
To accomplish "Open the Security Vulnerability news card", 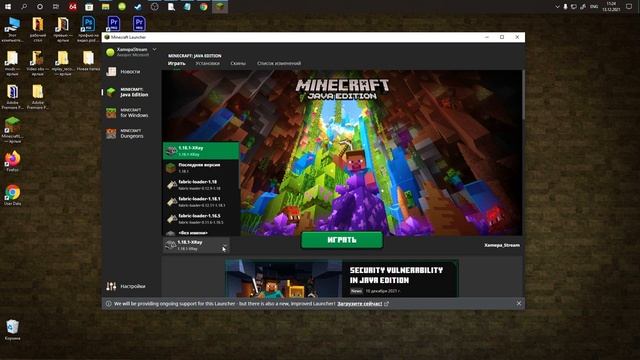I will pyautogui.click(x=342, y=278).
